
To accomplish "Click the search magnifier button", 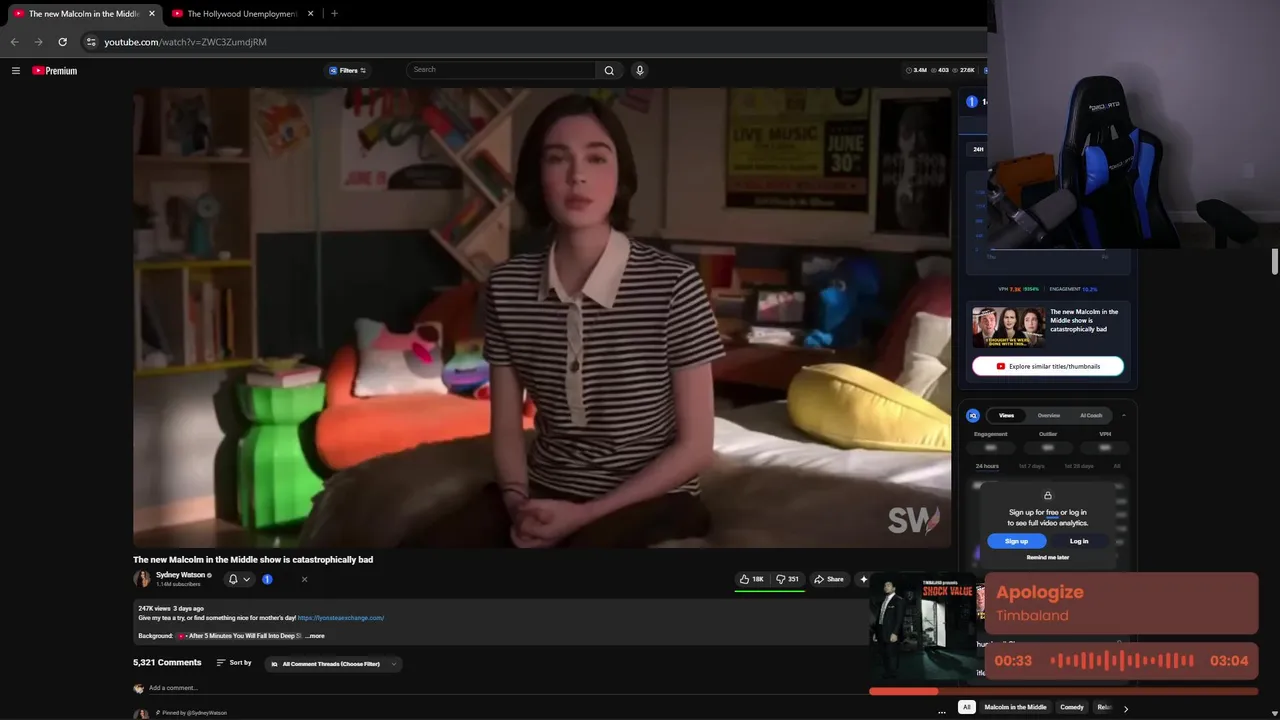I will pos(609,70).
